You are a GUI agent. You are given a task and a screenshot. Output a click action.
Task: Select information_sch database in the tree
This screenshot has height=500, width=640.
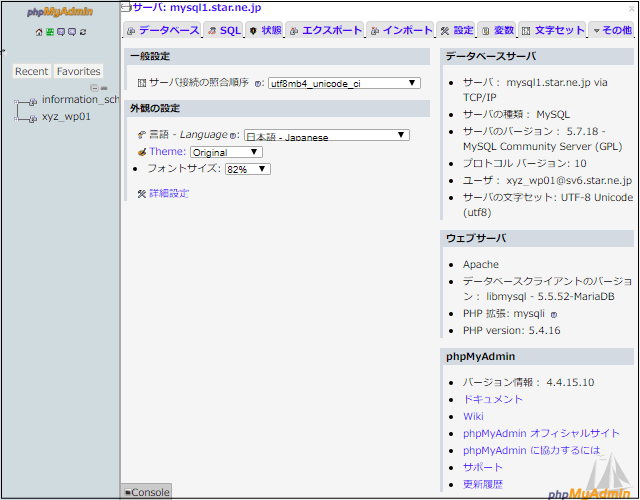(x=80, y=100)
